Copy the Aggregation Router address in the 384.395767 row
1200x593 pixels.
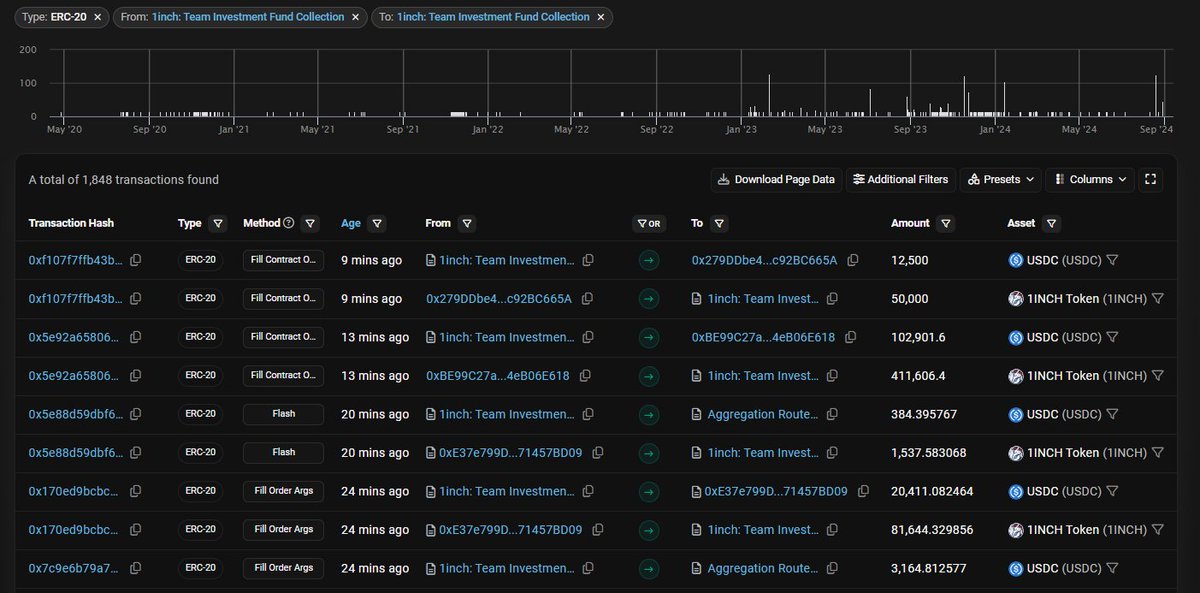pos(832,414)
